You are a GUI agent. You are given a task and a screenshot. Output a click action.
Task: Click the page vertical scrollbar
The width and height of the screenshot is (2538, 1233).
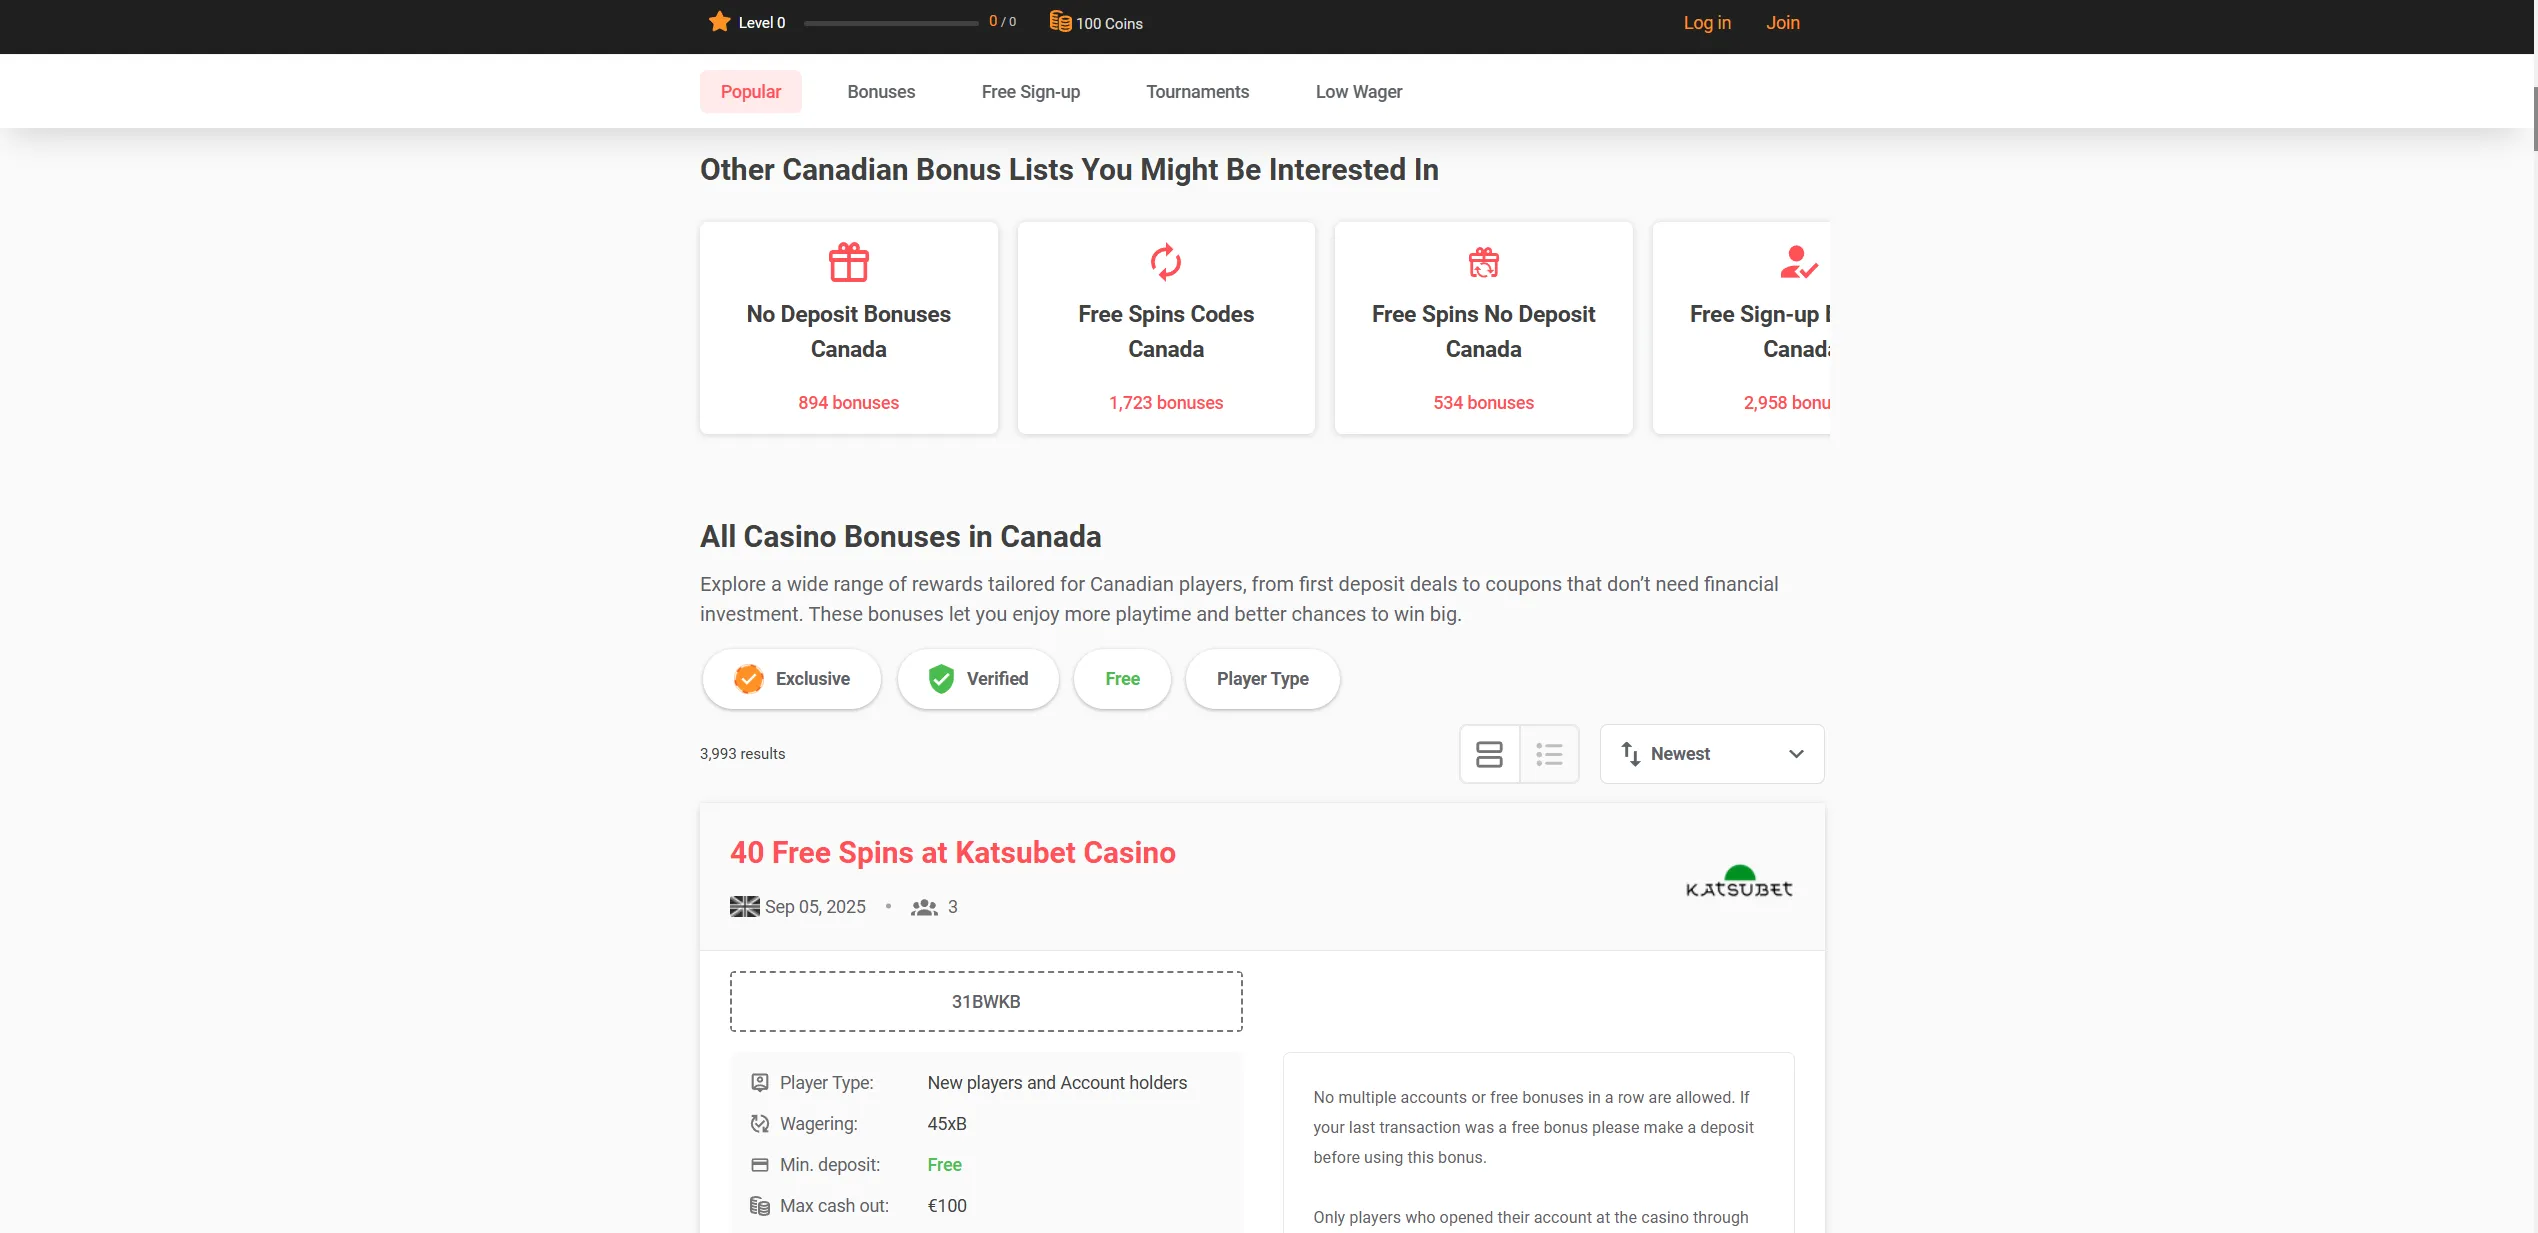pyautogui.click(x=2533, y=118)
